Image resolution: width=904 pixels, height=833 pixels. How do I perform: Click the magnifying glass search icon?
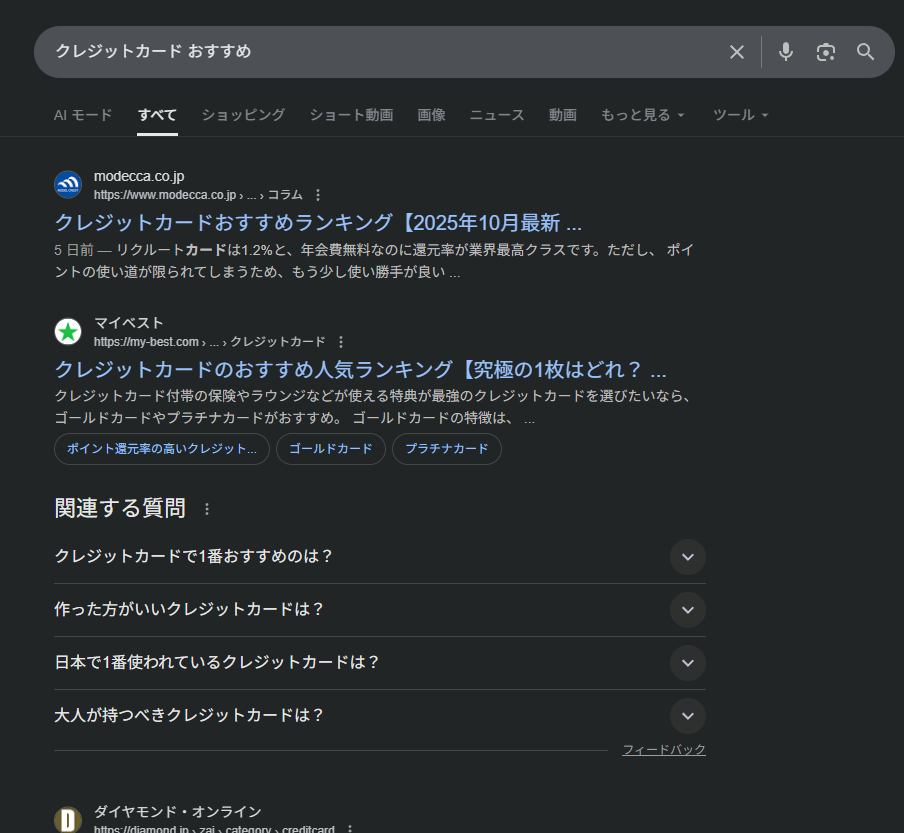(866, 52)
